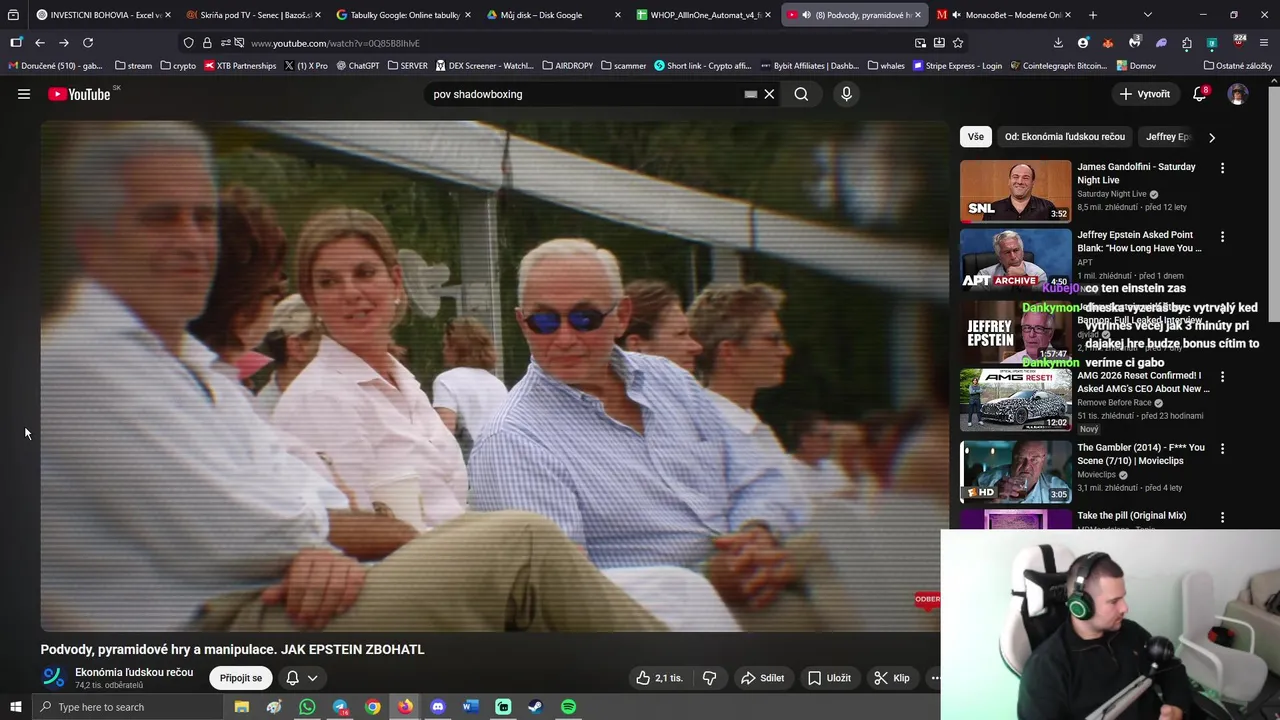
Task: Clear the YouTube search box text
Action: point(769,94)
